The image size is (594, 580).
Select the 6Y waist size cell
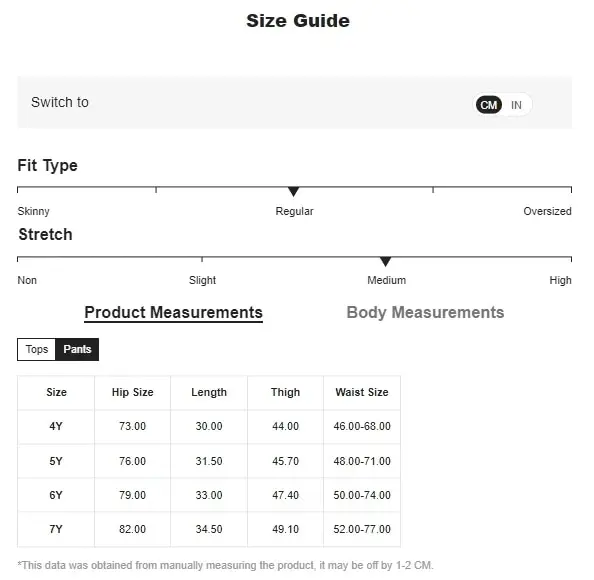click(362, 495)
